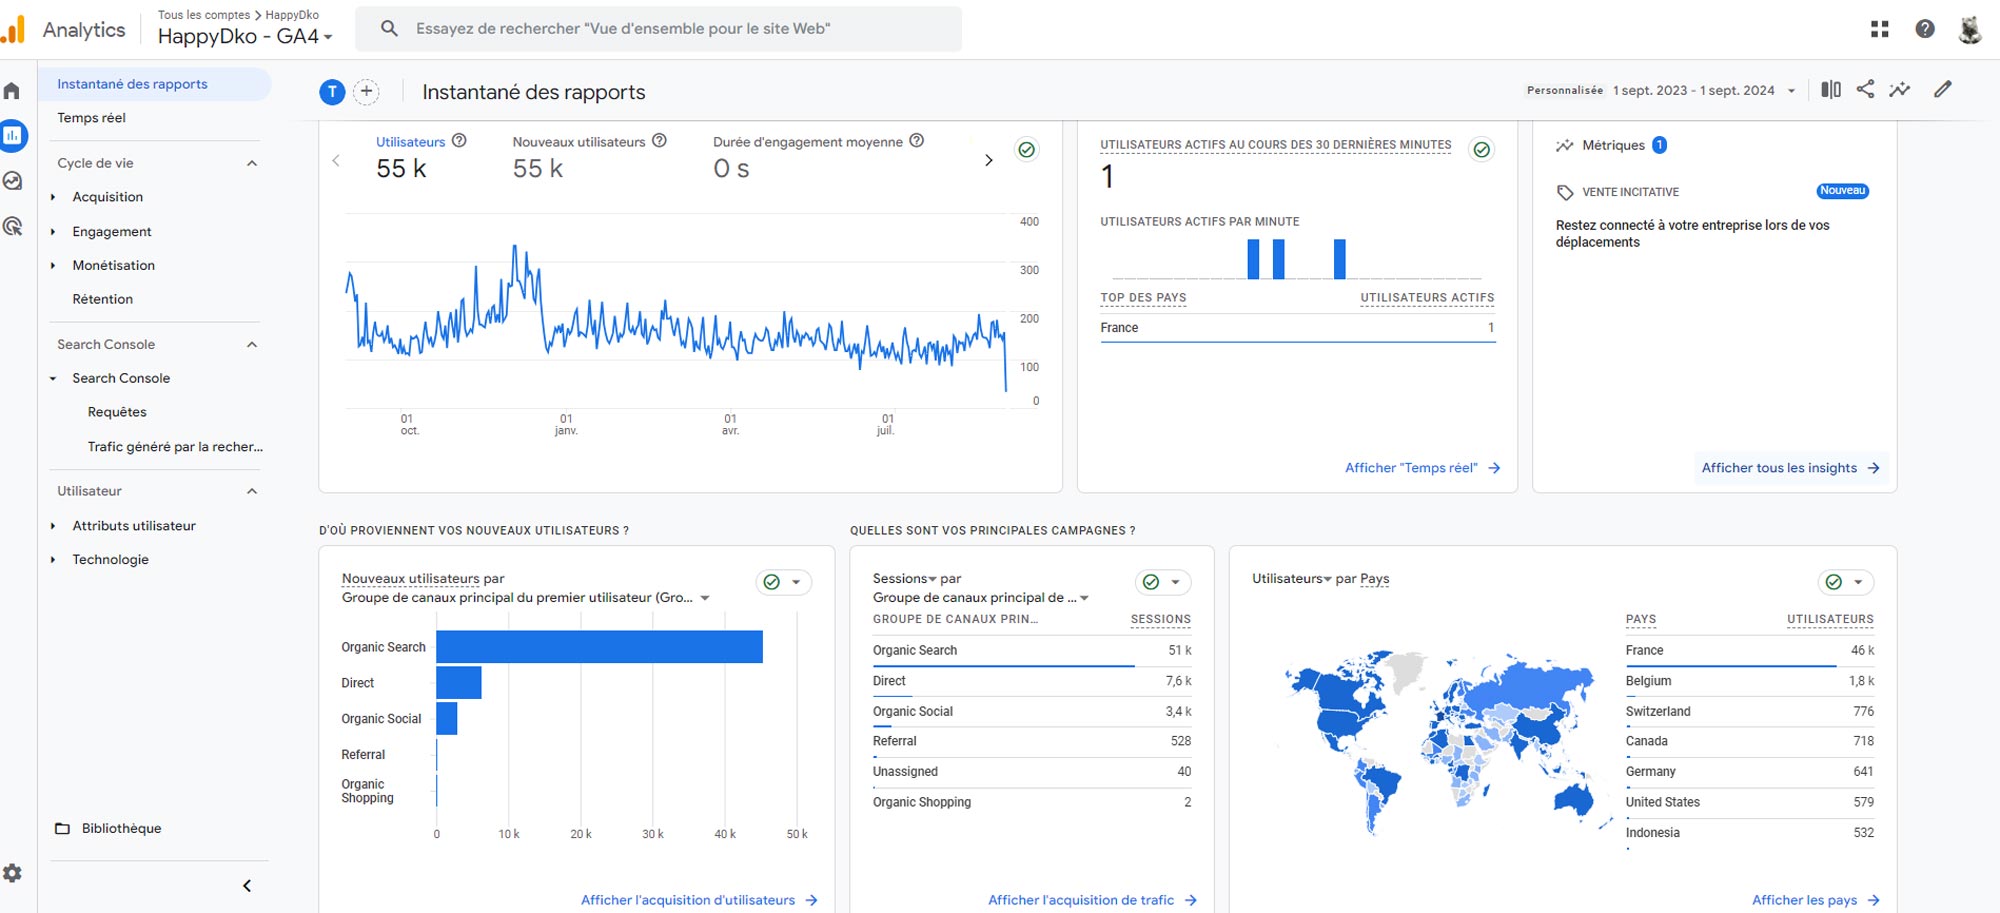Click Tous les comptes breadcrumb
This screenshot has width=2000, height=913.
click(x=204, y=14)
